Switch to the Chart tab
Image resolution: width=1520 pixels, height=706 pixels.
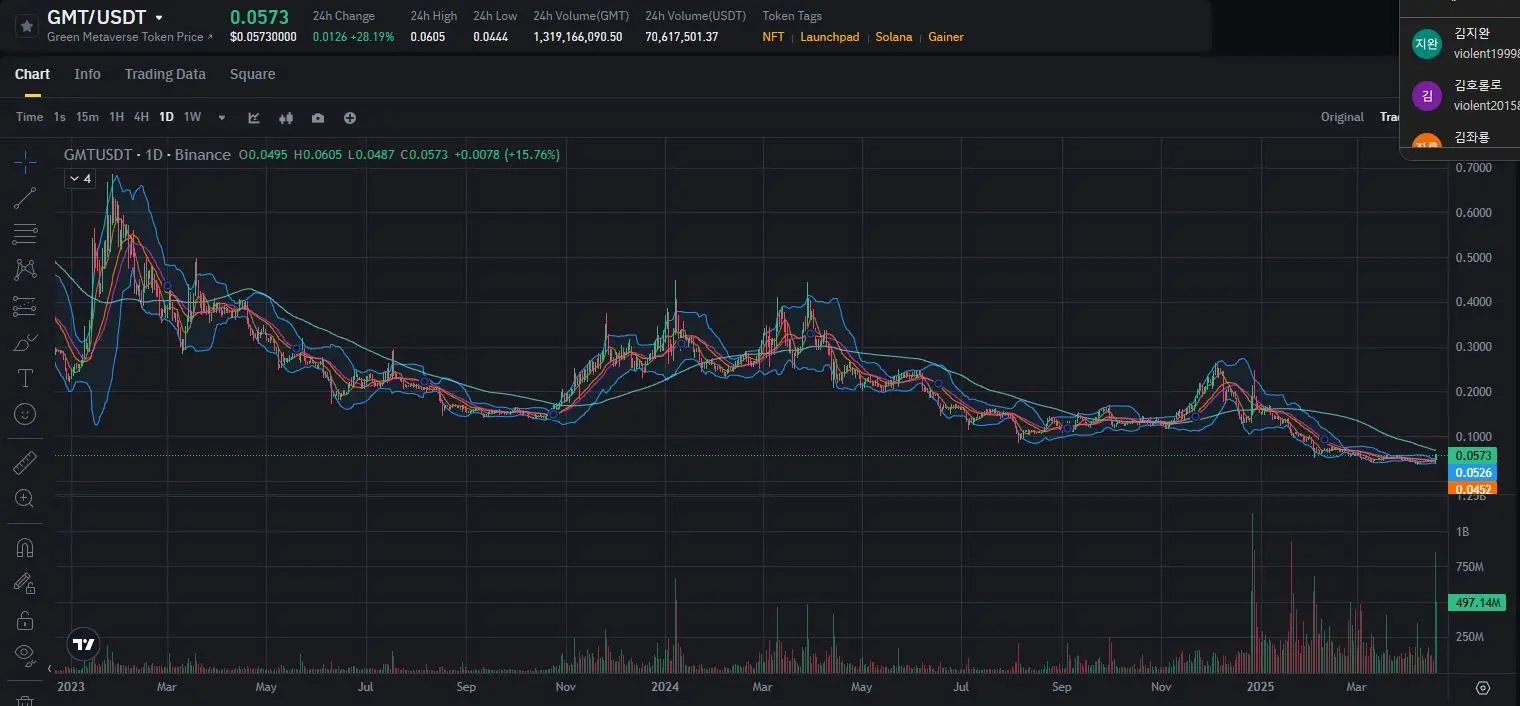pyautogui.click(x=32, y=74)
